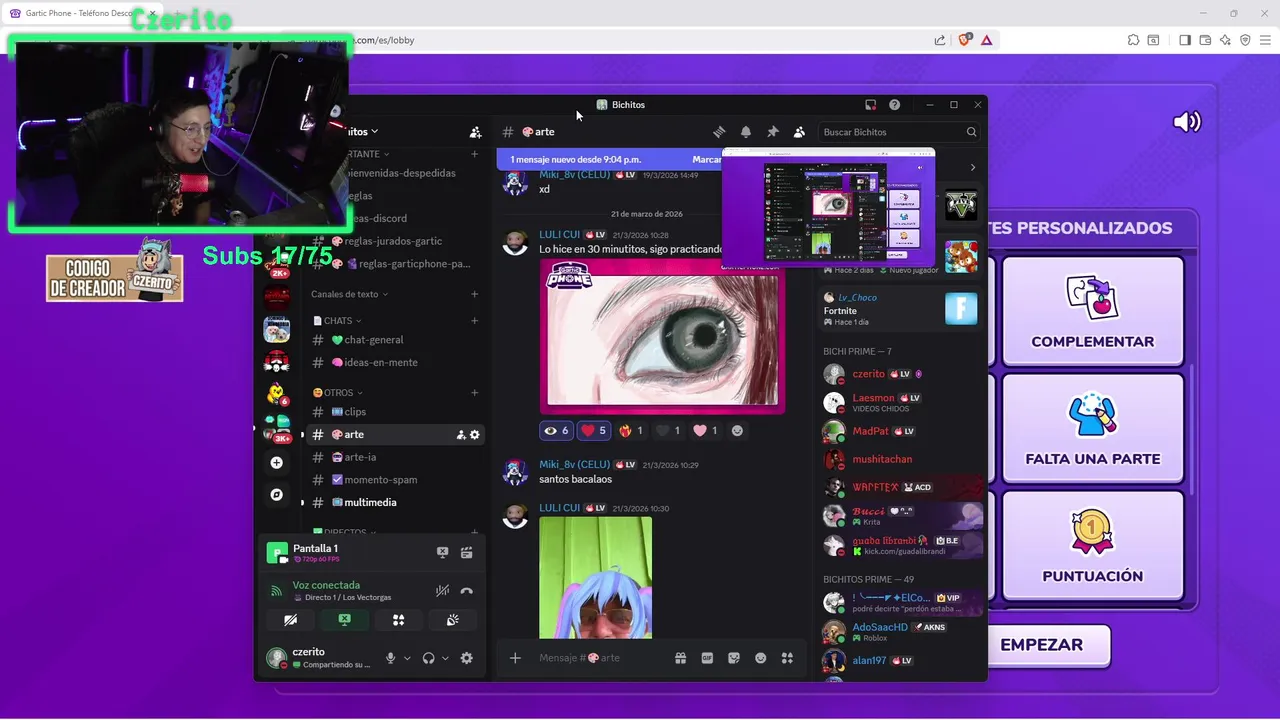Open headphone output options arrow
Viewport: 1280px width, 720px height.
(x=445, y=658)
